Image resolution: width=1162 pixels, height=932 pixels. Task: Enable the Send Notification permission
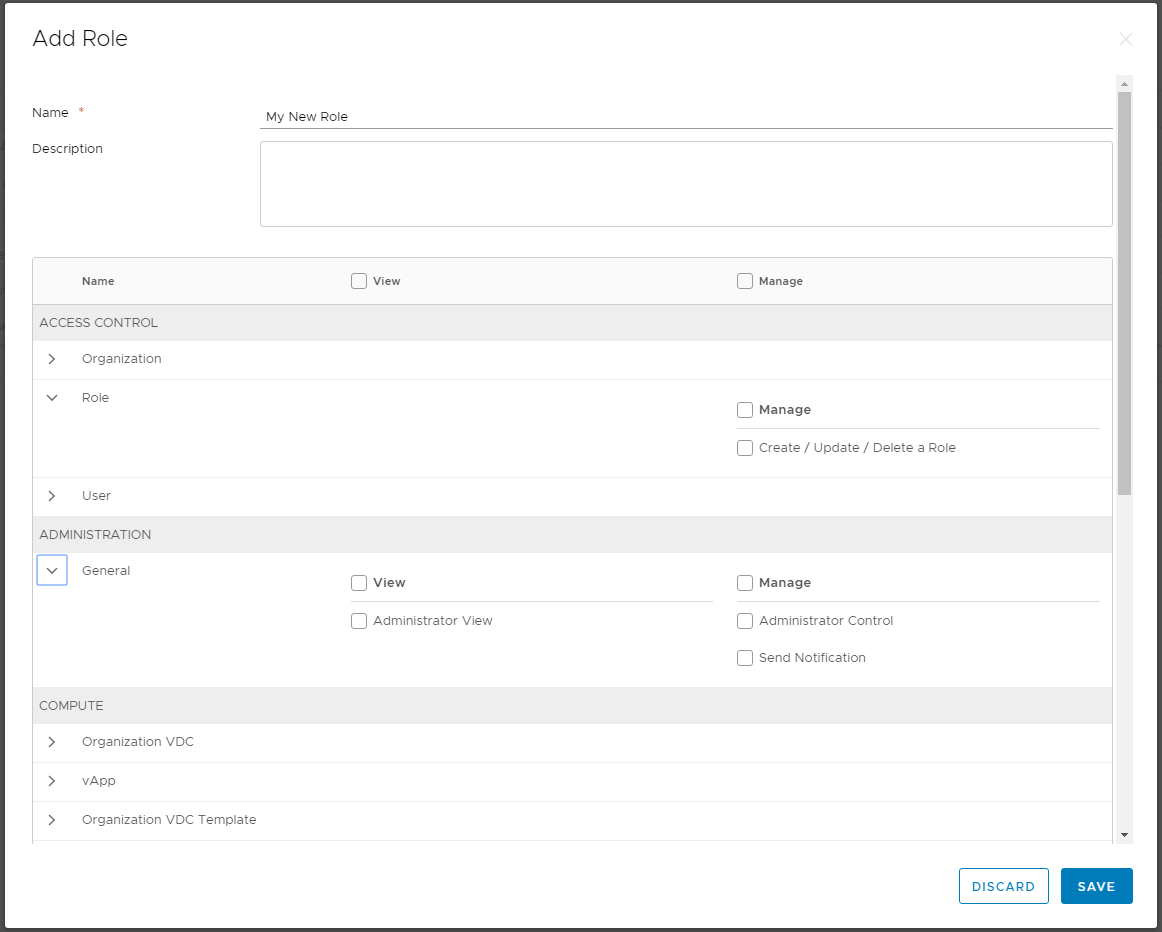pos(745,657)
